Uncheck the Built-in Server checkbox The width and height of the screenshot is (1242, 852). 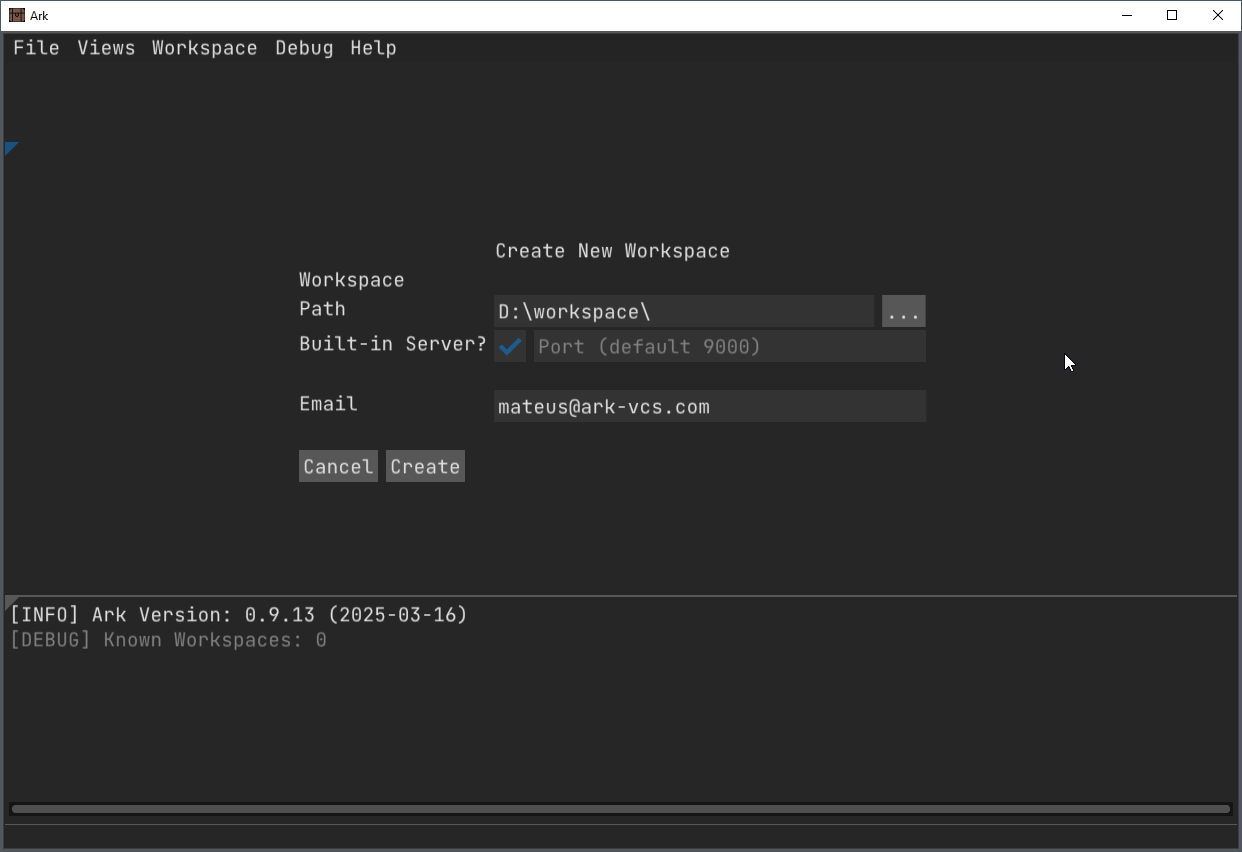click(x=510, y=347)
